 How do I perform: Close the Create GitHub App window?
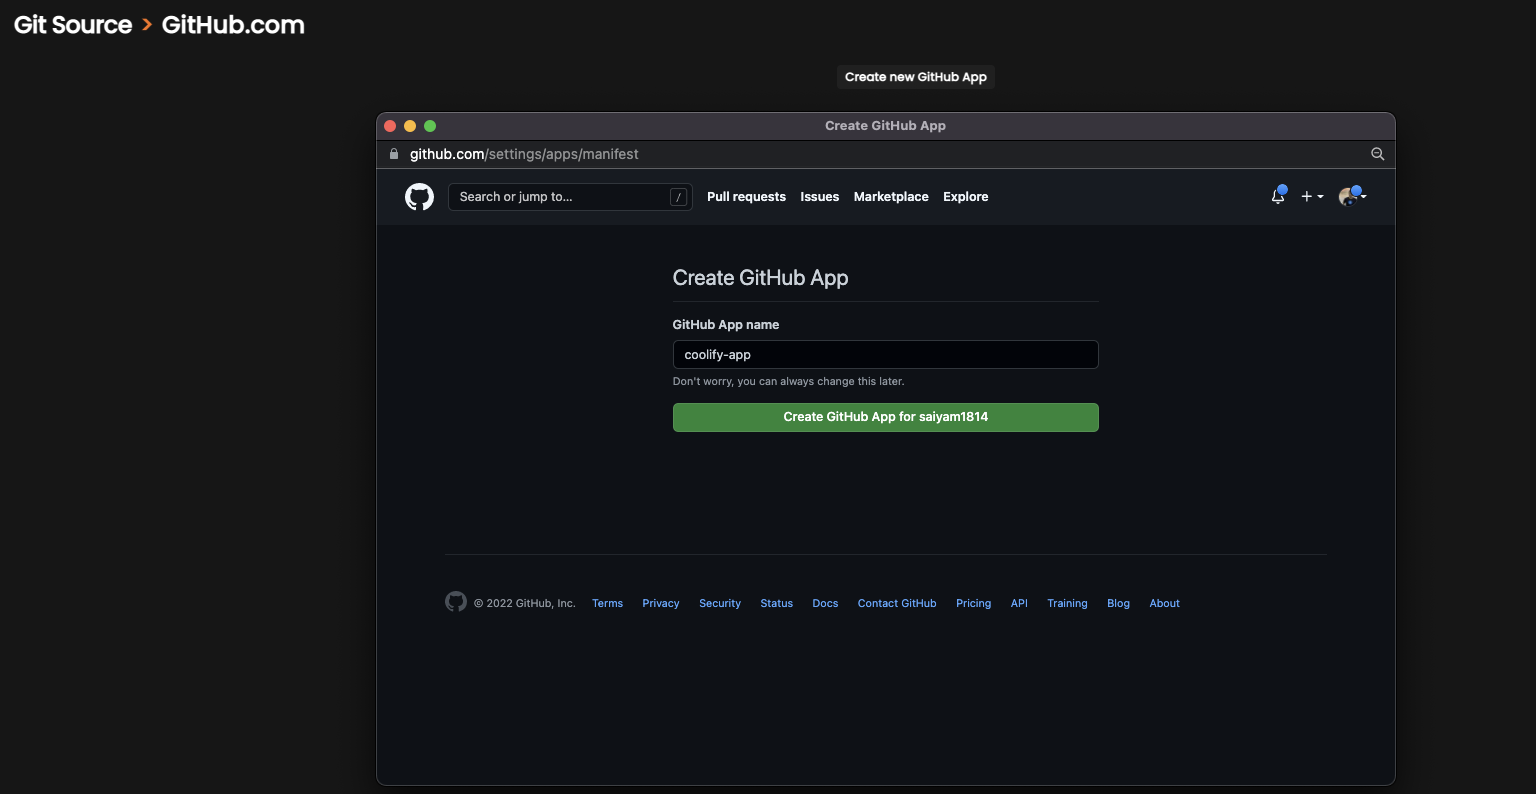tap(391, 126)
